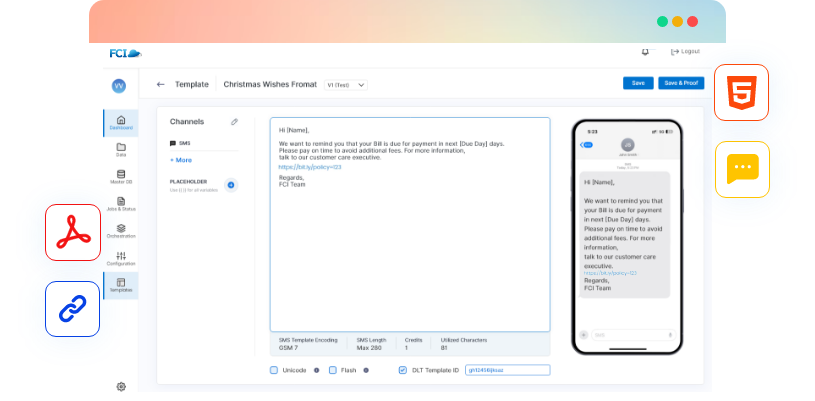This screenshot has height=401, width=815.
Task: Click the Save & Proof button
Action: 681,83
